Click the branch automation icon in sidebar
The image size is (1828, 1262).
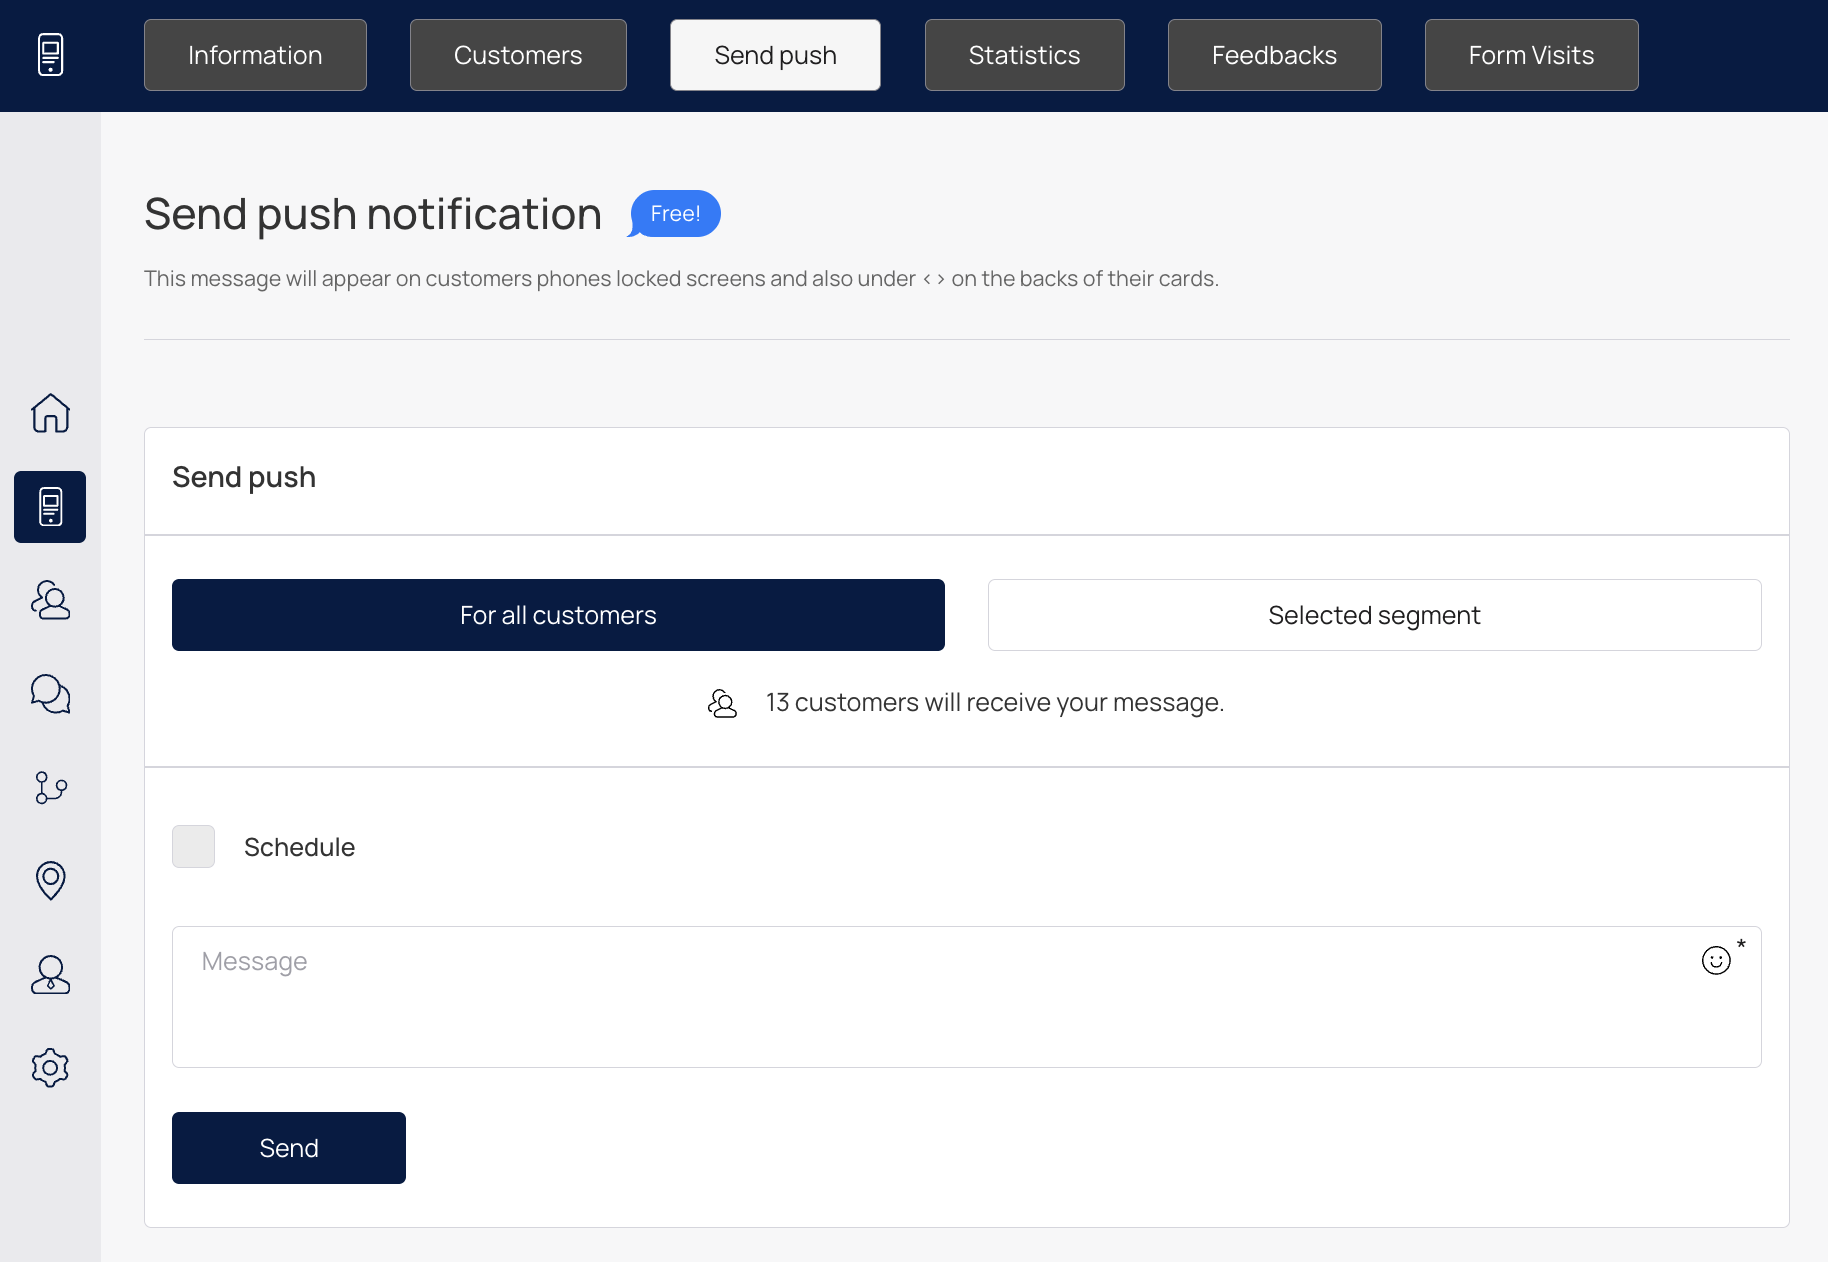coord(50,787)
